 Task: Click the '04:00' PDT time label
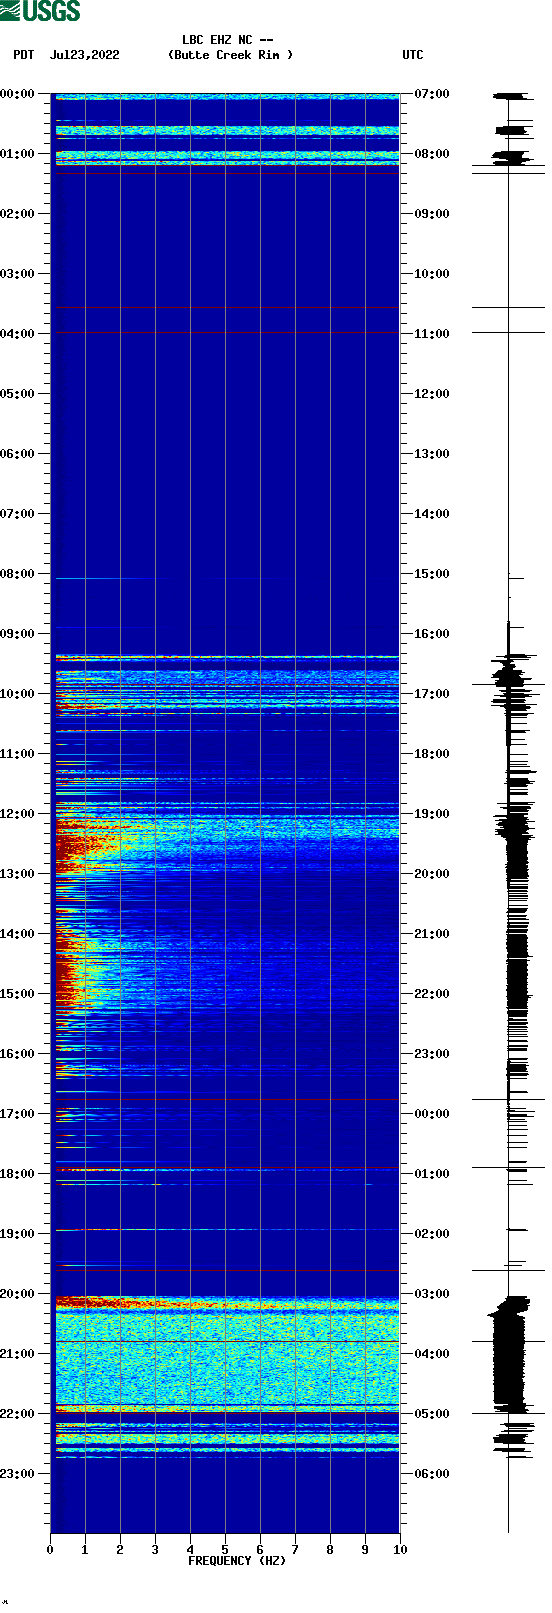[x=17, y=334]
